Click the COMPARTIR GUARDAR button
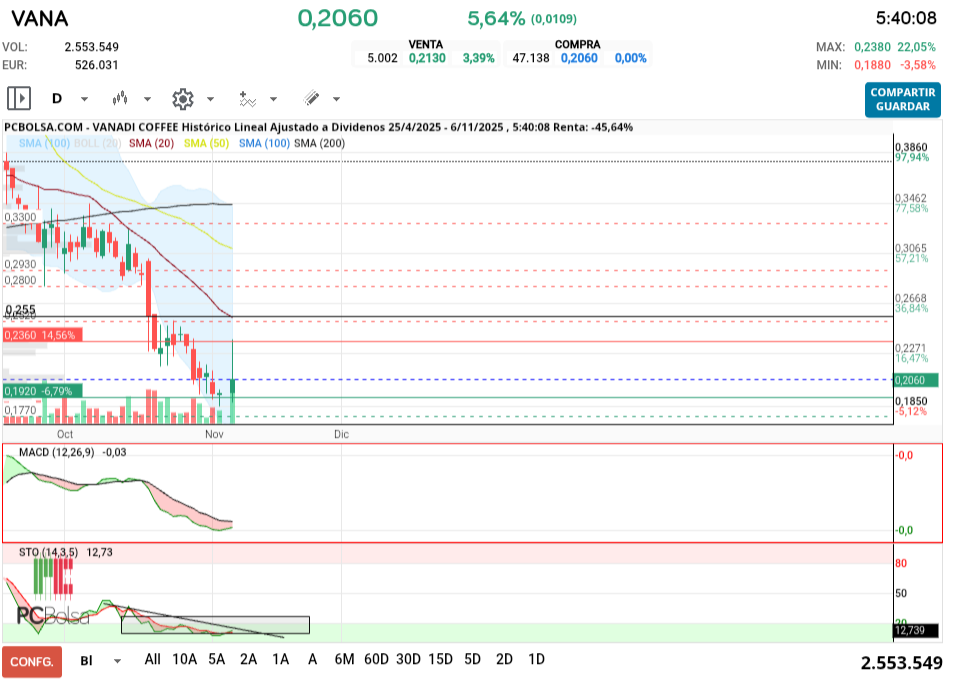 coord(902,99)
